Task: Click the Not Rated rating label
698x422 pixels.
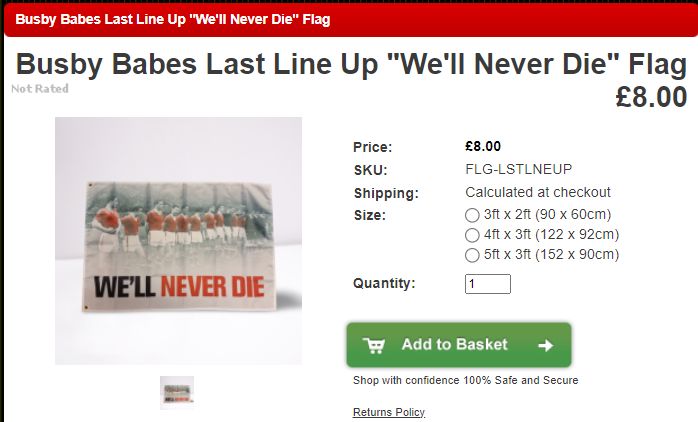Action: tap(40, 89)
